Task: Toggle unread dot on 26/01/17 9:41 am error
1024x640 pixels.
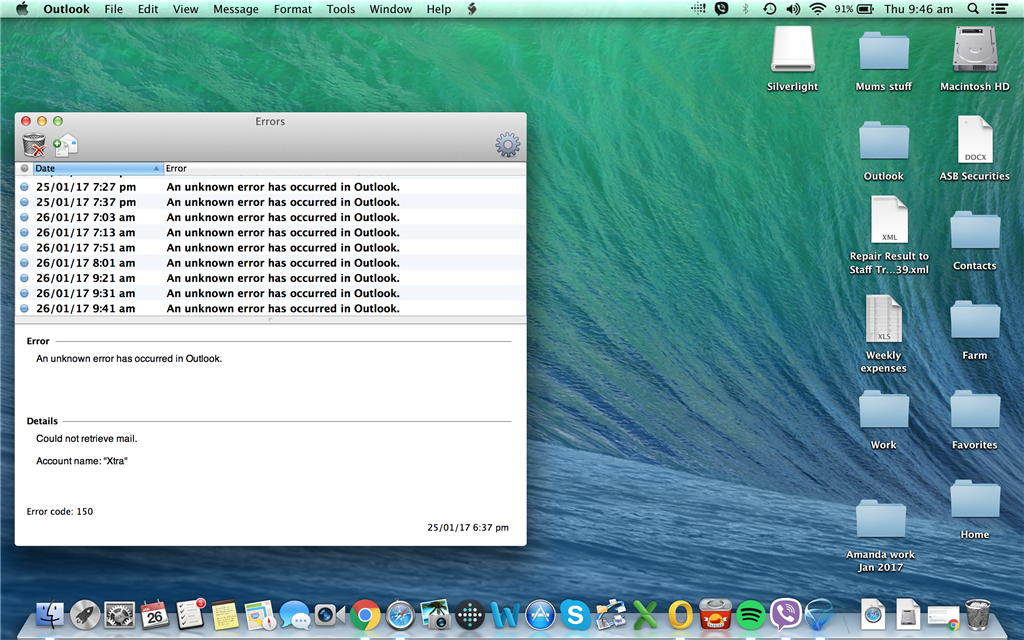Action: click(24, 308)
